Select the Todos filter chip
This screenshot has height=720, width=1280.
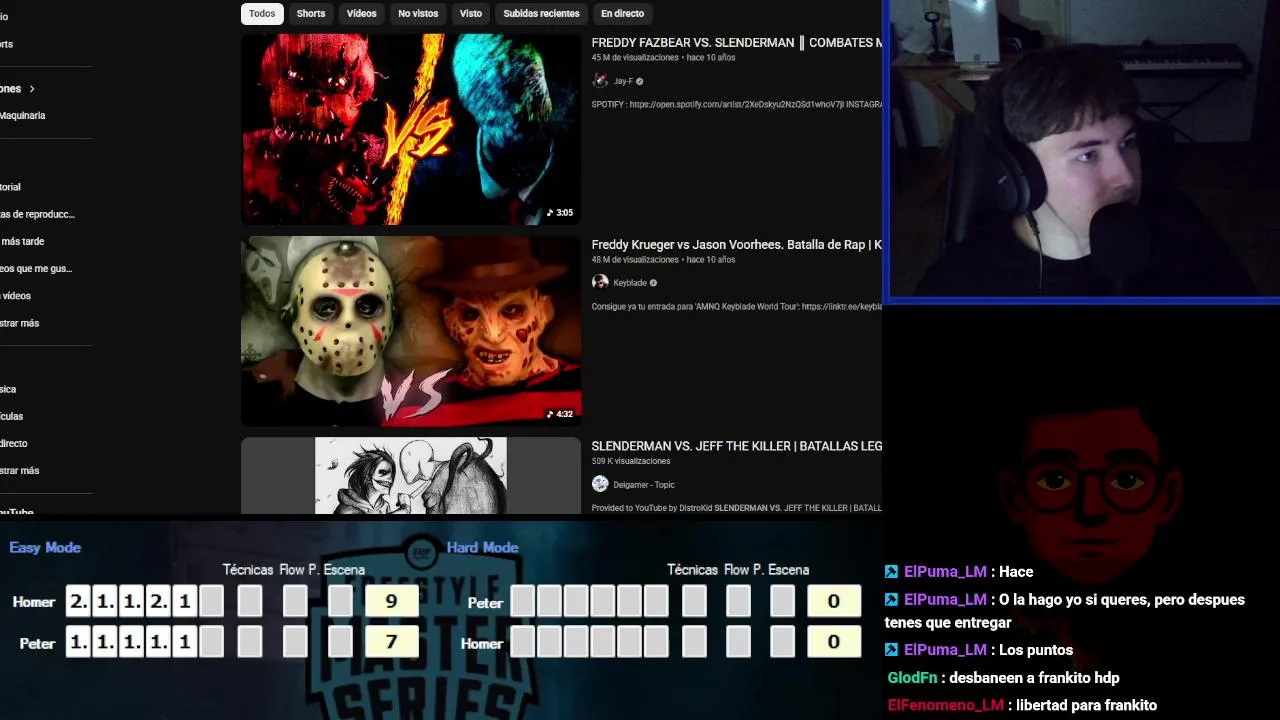tap(262, 13)
